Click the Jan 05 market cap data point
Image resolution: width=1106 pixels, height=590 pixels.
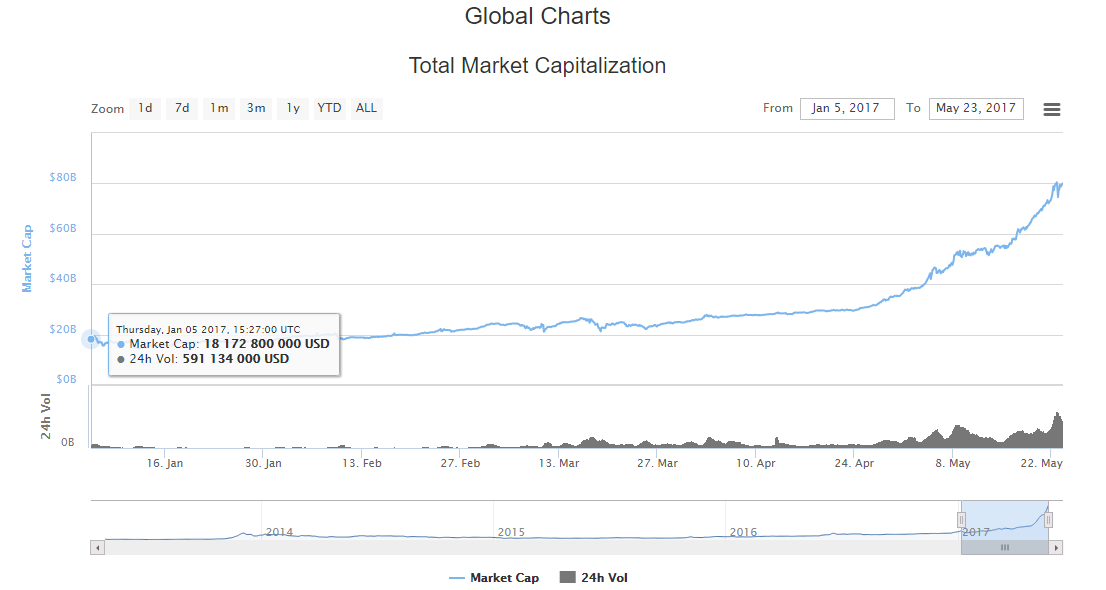(x=91, y=339)
